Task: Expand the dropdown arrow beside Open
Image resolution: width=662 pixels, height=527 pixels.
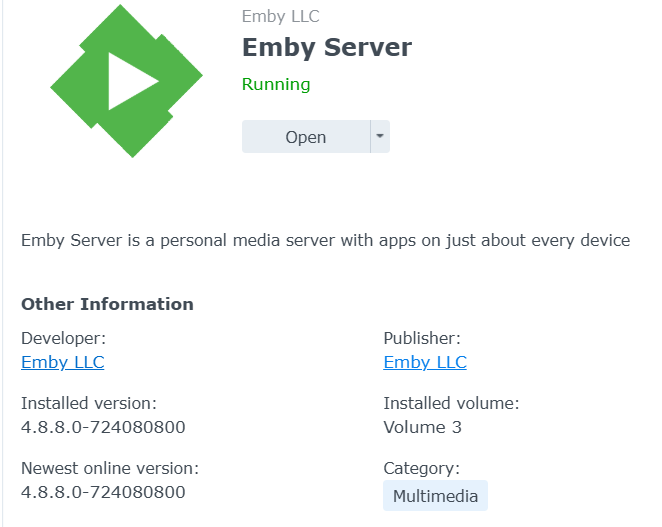Action: (380, 137)
